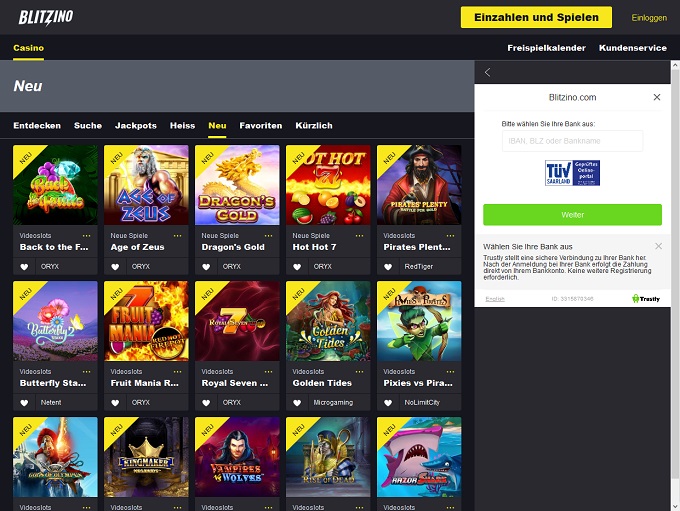This screenshot has width=680, height=511.
Task: Click the green Weiter button
Action: [572, 215]
